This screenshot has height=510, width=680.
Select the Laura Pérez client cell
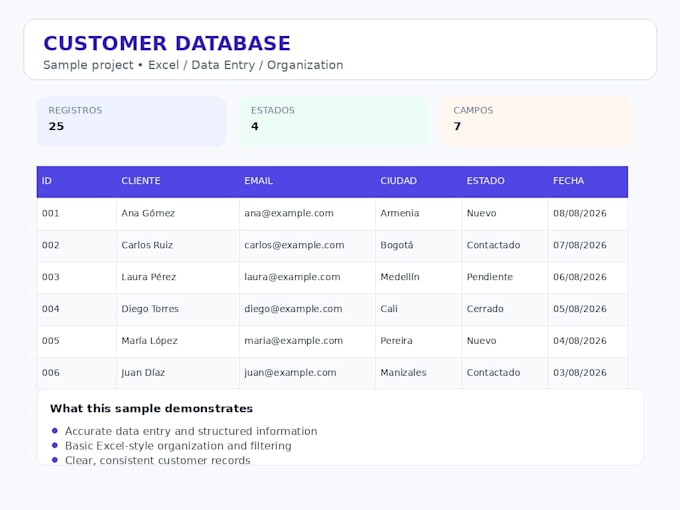178,277
